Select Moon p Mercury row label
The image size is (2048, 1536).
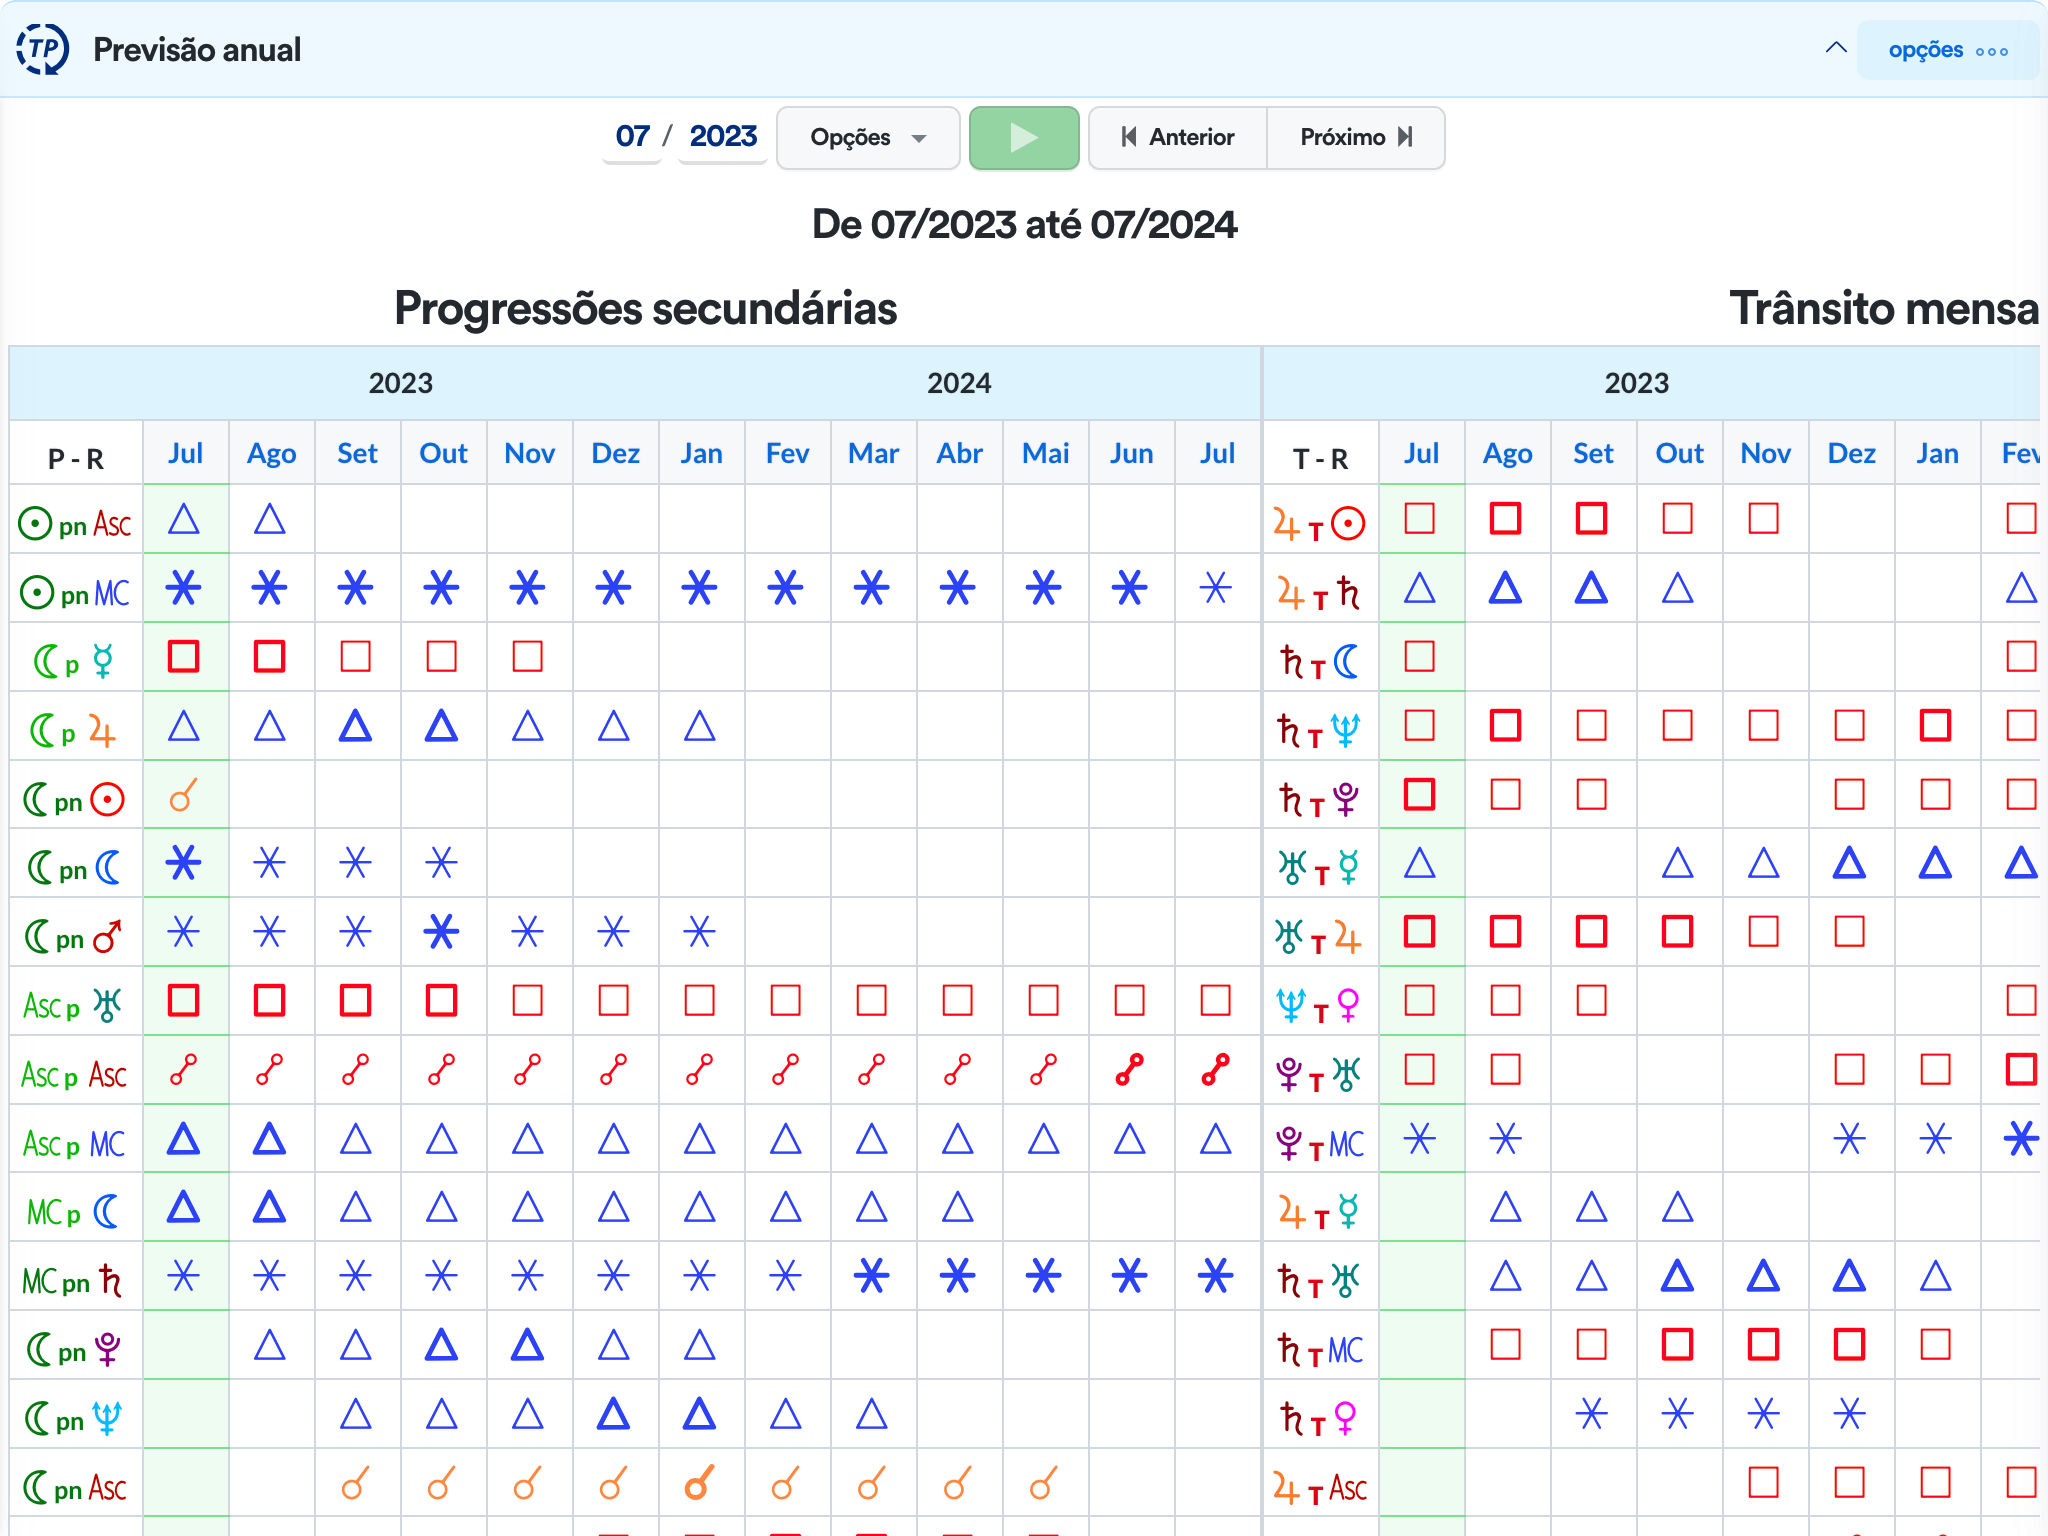pos(74,661)
